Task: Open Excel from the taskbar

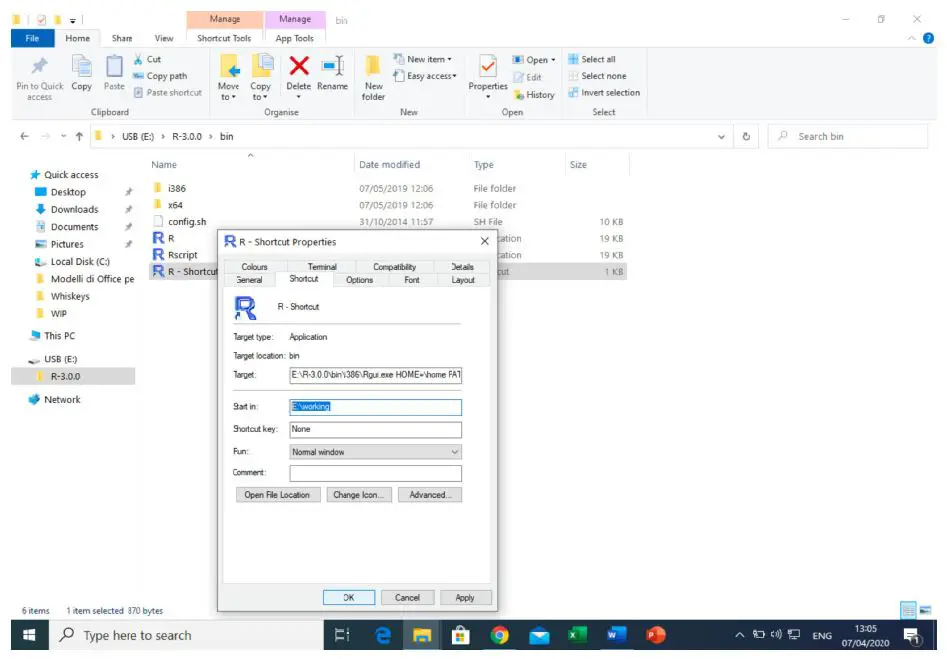Action: 576,634
